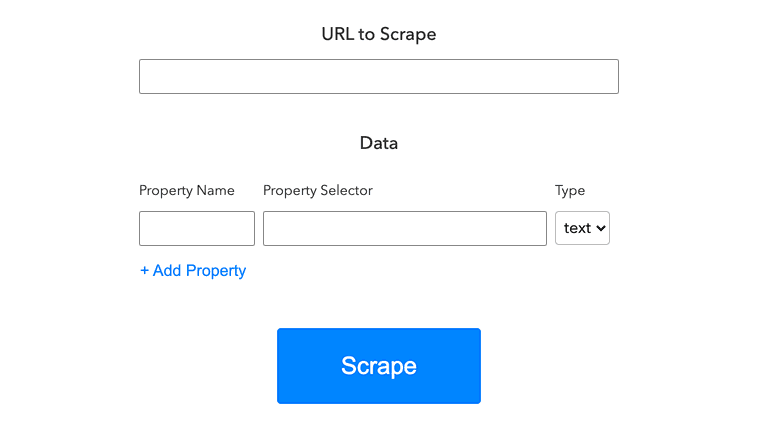Click inside the box under Property Name

[x=197, y=228]
